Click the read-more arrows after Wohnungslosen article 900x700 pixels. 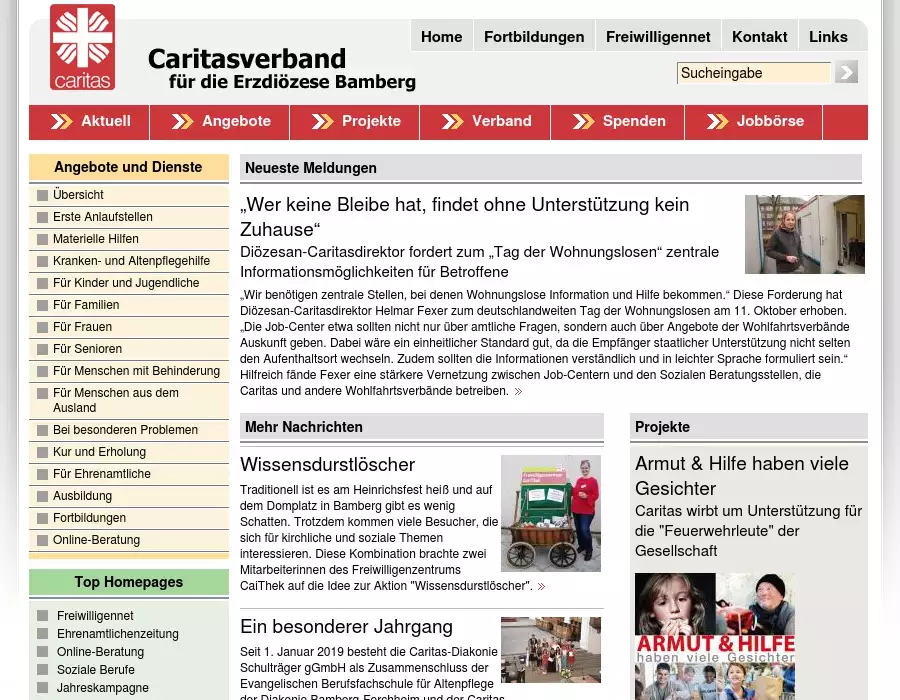point(518,392)
